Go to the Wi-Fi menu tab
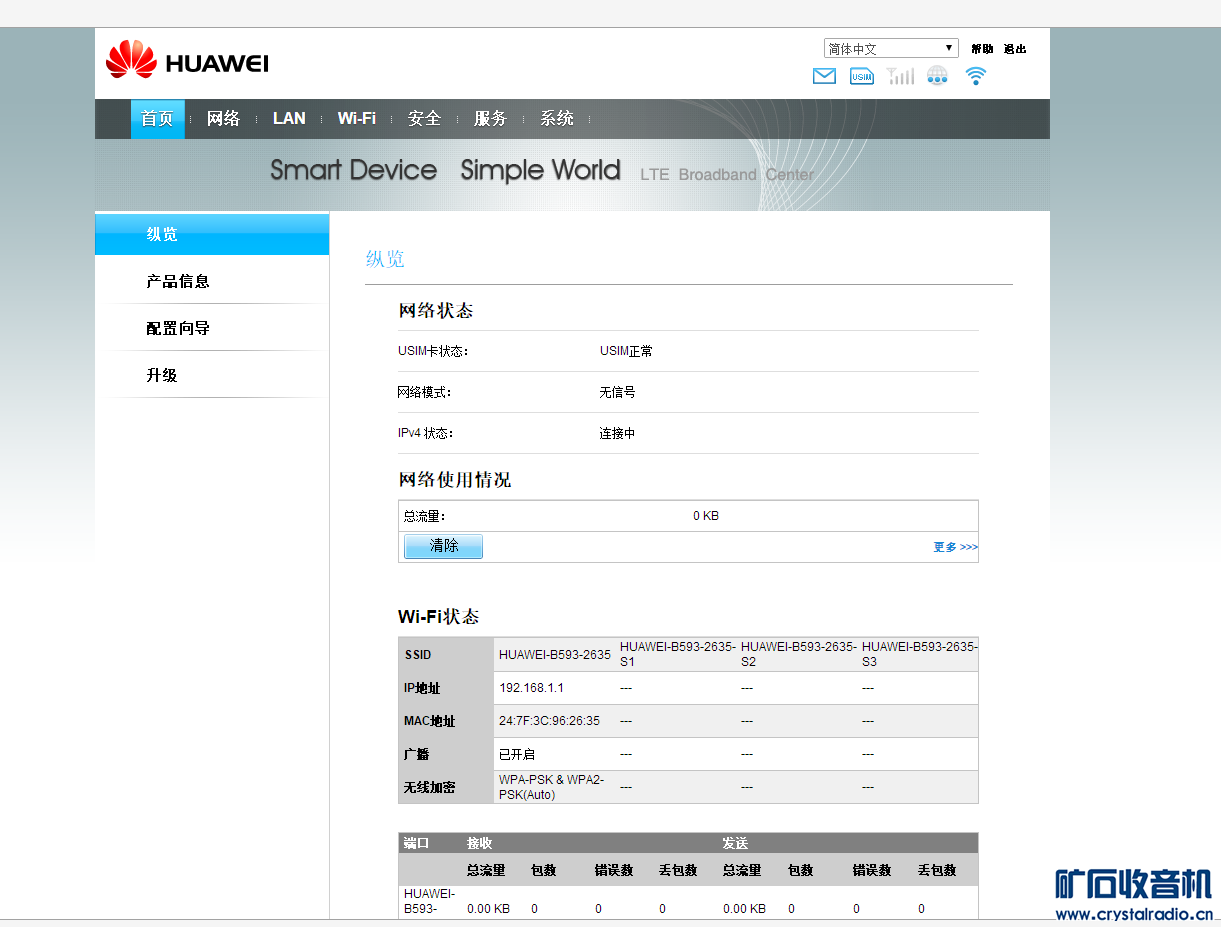The image size is (1221, 927). [356, 119]
